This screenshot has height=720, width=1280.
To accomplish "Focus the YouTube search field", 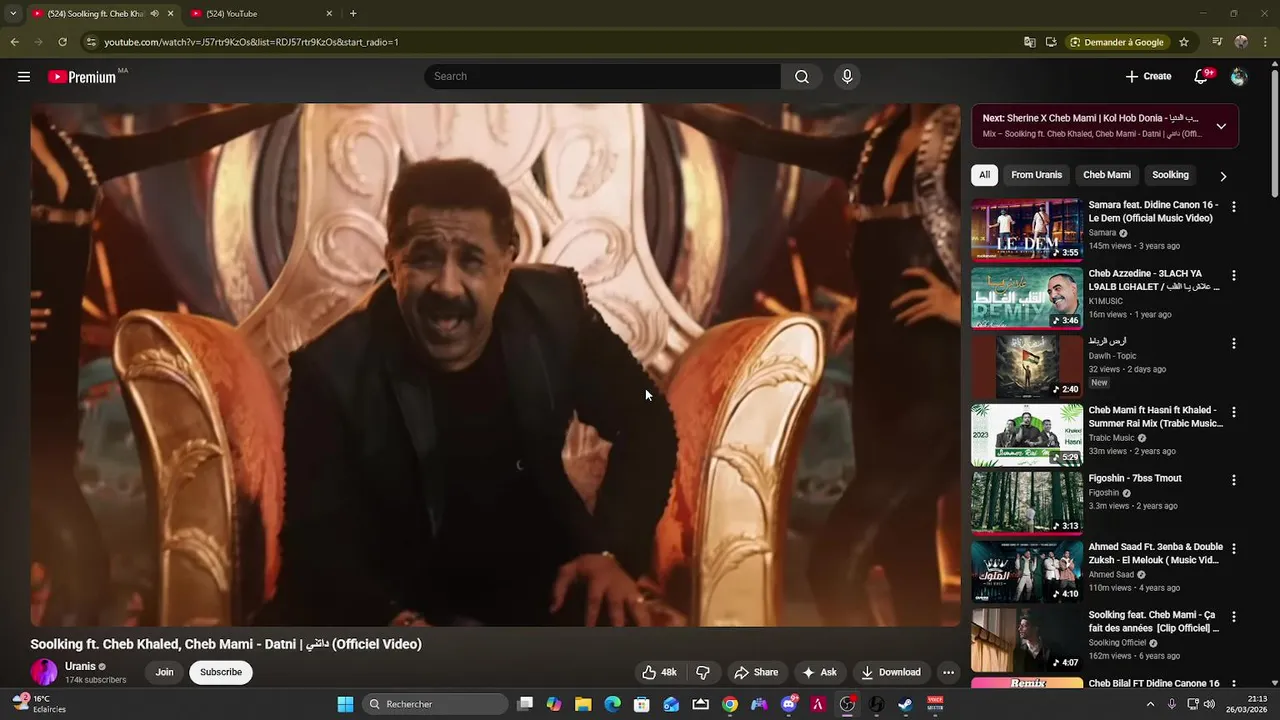I will 602,76.
